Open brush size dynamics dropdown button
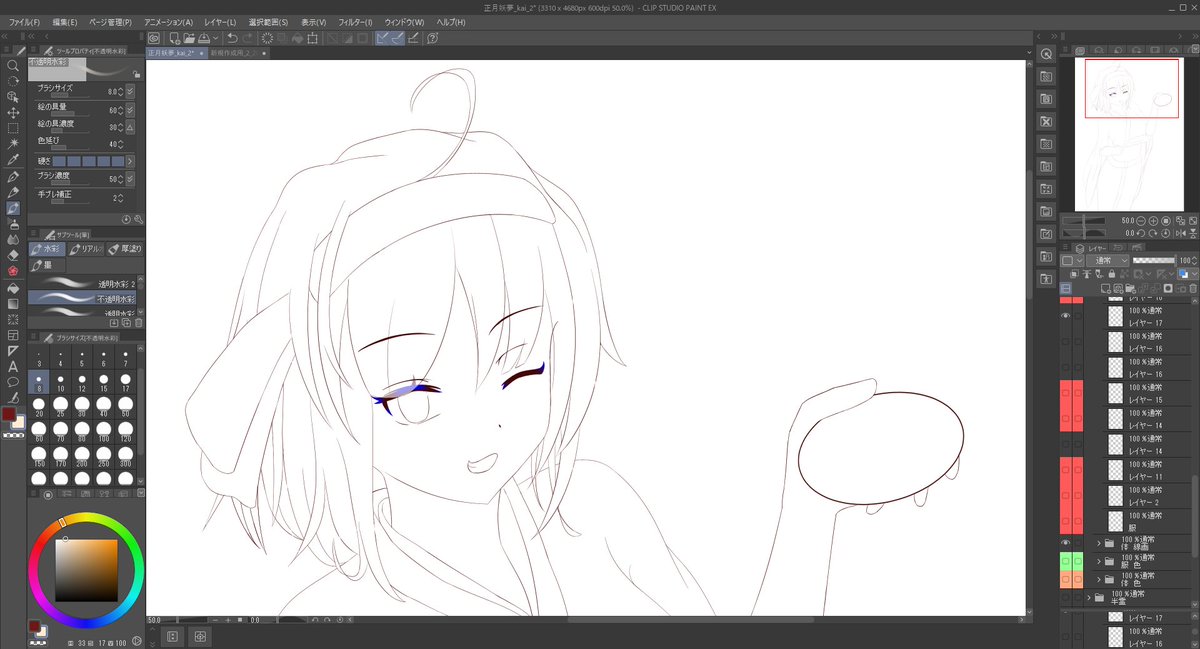The height and width of the screenshot is (649, 1200). [131, 90]
